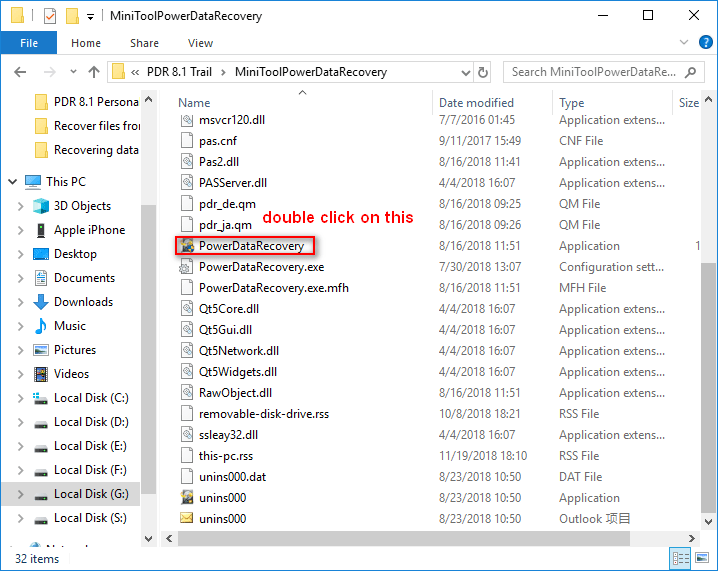Viewport: 718px width, 571px height.
Task: Open the File menu tab
Action: (x=29, y=43)
